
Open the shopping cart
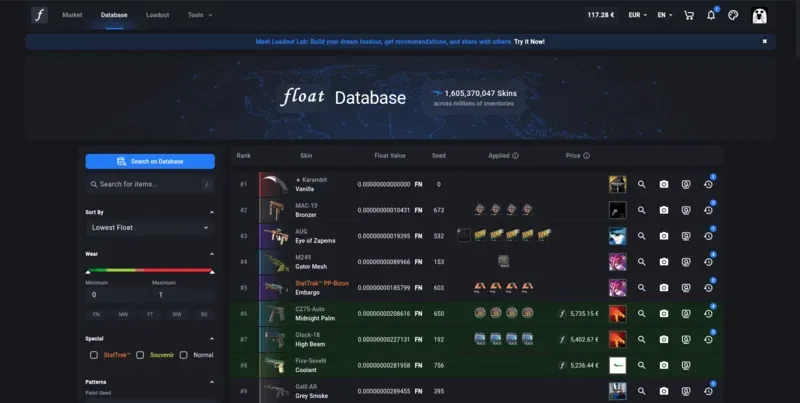click(689, 15)
